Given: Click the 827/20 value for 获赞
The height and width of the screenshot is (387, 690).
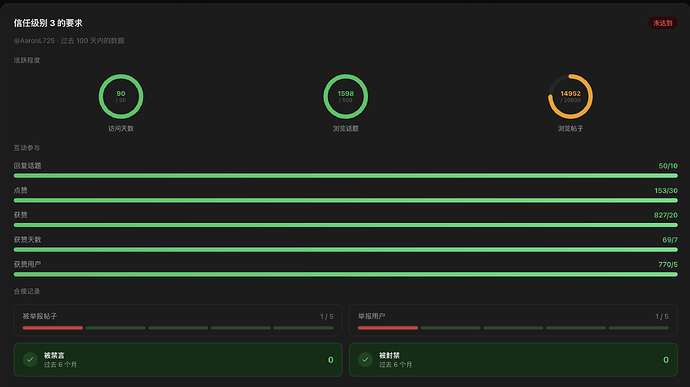Looking at the screenshot, I should tap(666, 215).
